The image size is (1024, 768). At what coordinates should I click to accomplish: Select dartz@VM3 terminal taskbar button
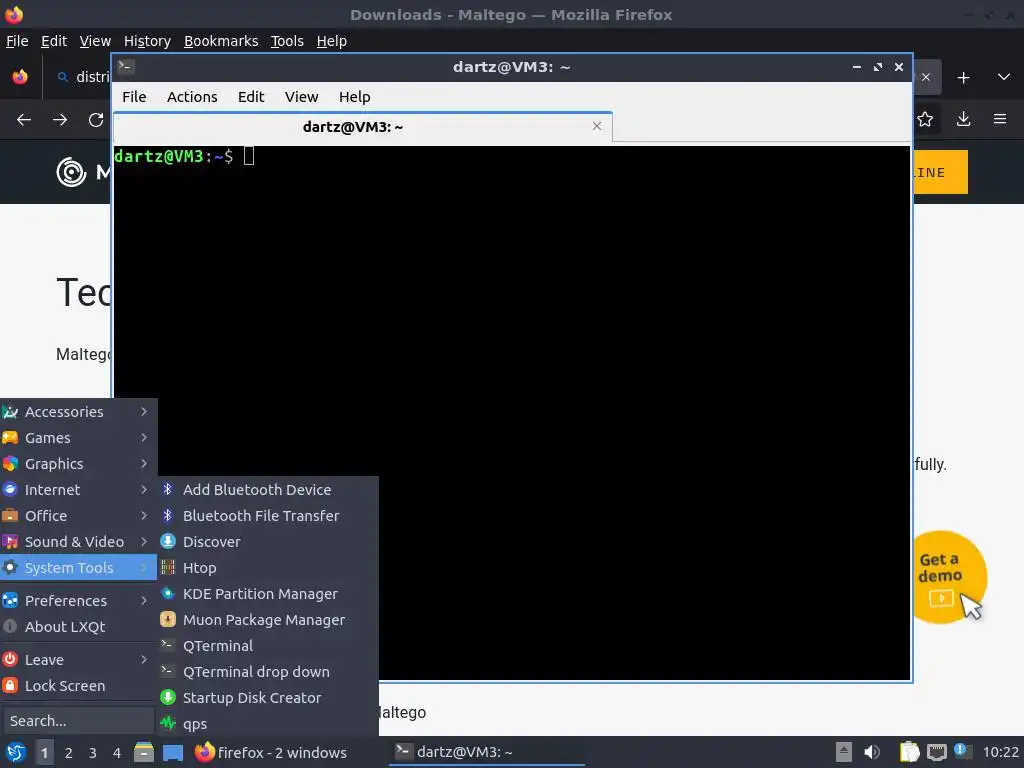(487, 752)
